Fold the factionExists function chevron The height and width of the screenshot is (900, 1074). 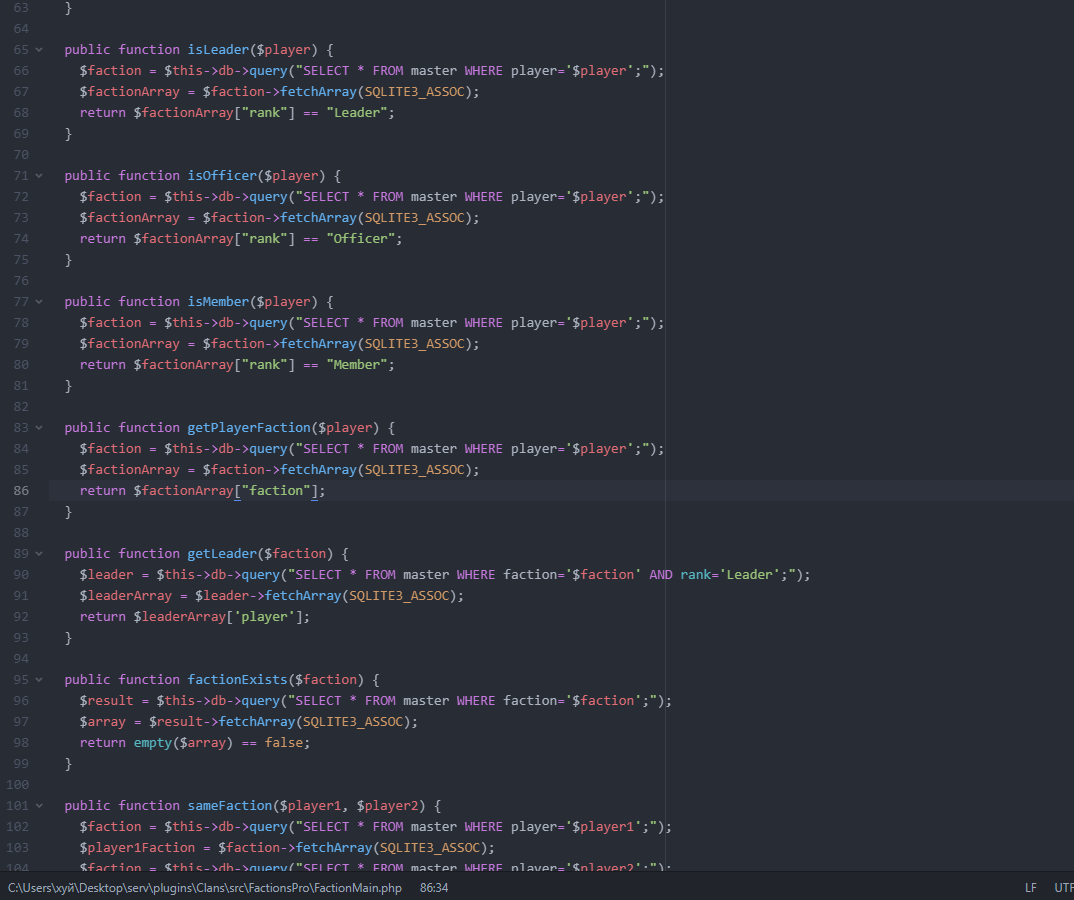pos(39,679)
